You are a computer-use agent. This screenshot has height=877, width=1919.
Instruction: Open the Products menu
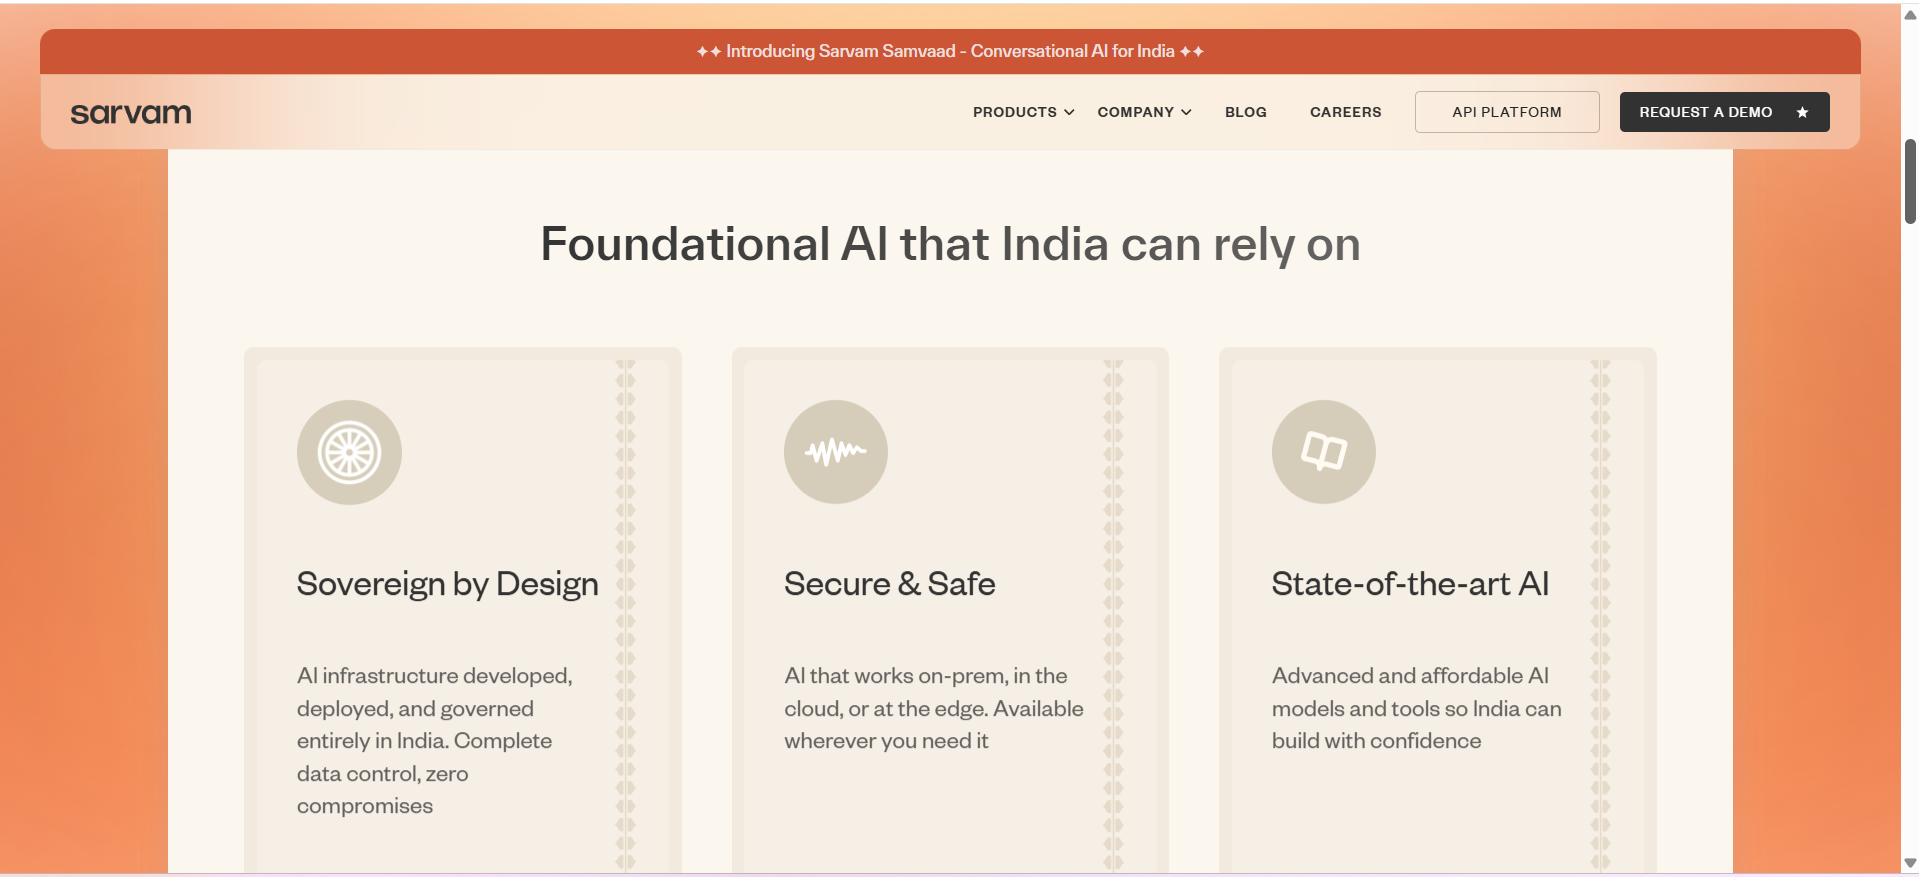[x=1024, y=112]
